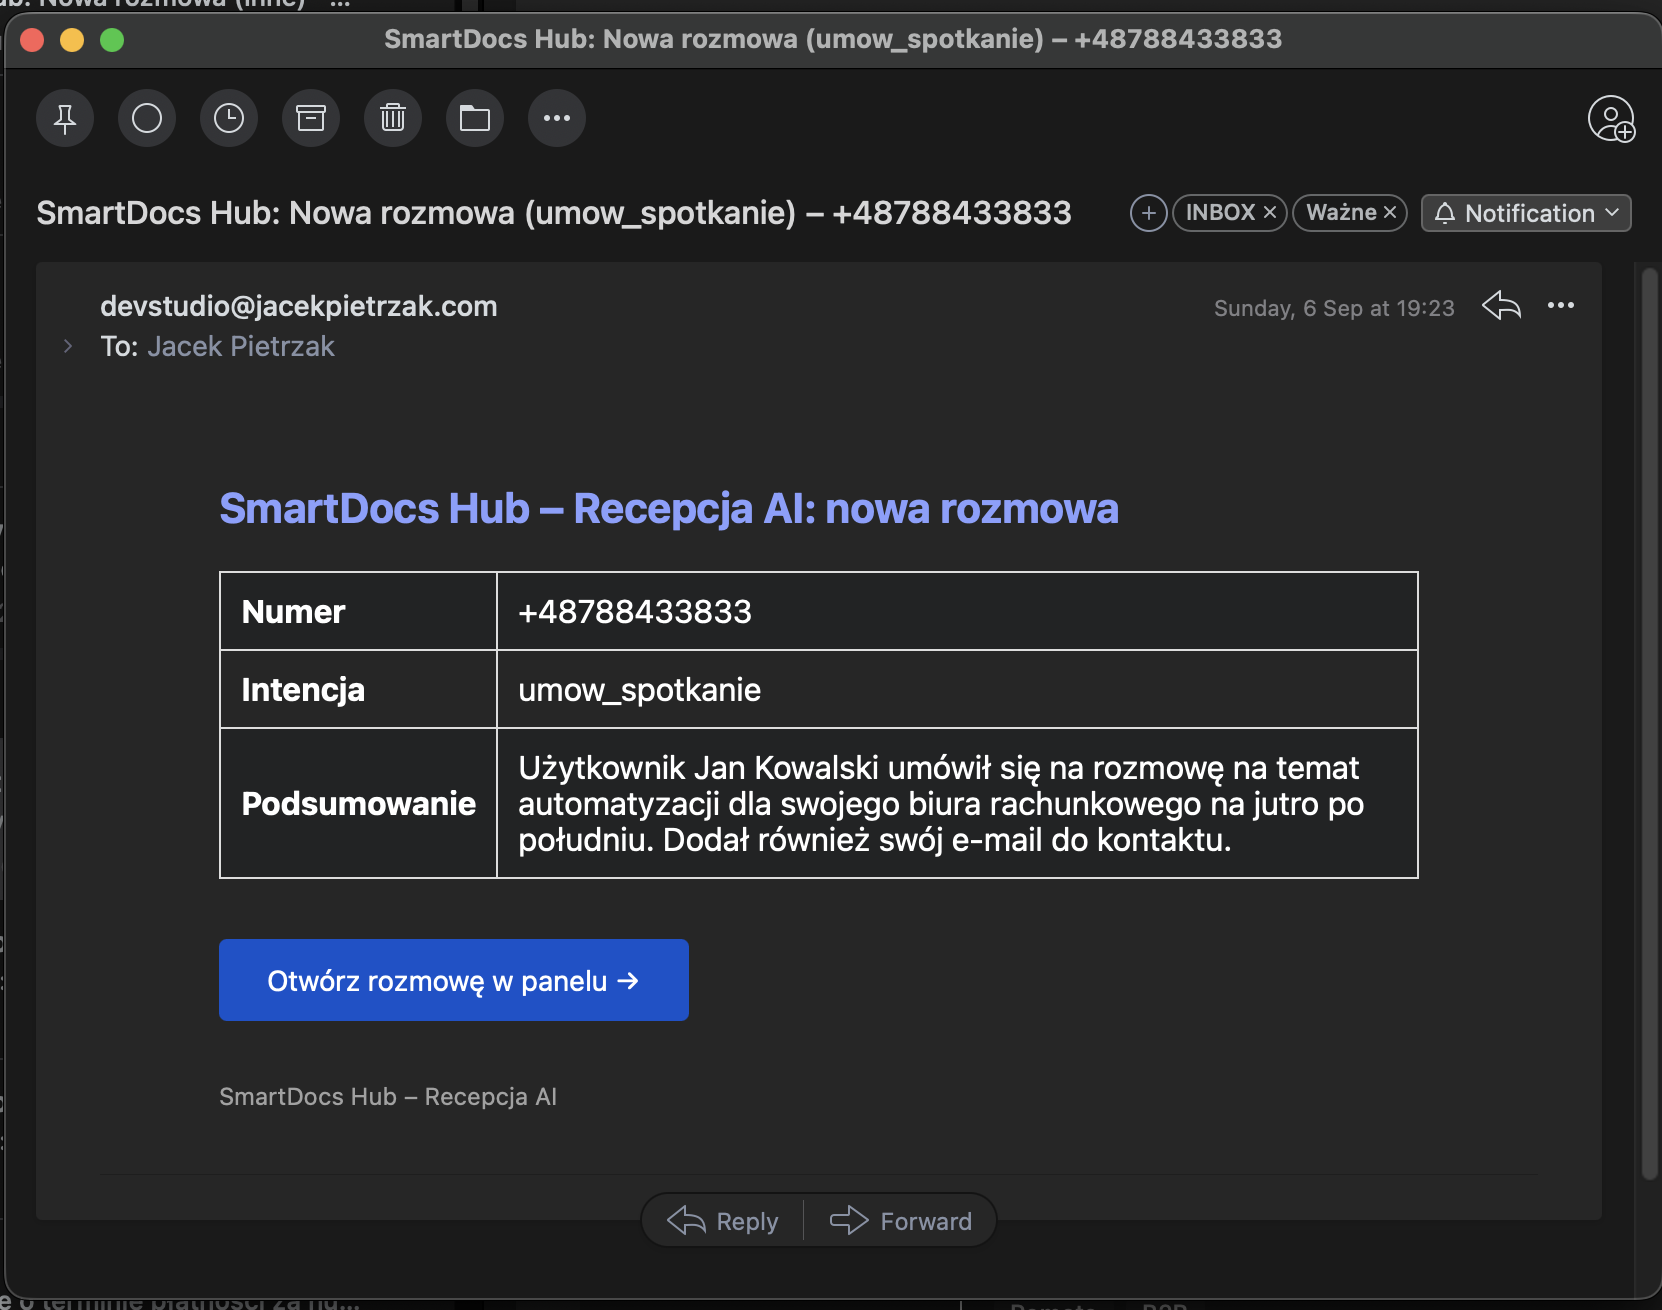Click sender devstudio@jacekpietrzak.com
Image resolution: width=1662 pixels, height=1310 pixels.
pyautogui.click(x=299, y=306)
